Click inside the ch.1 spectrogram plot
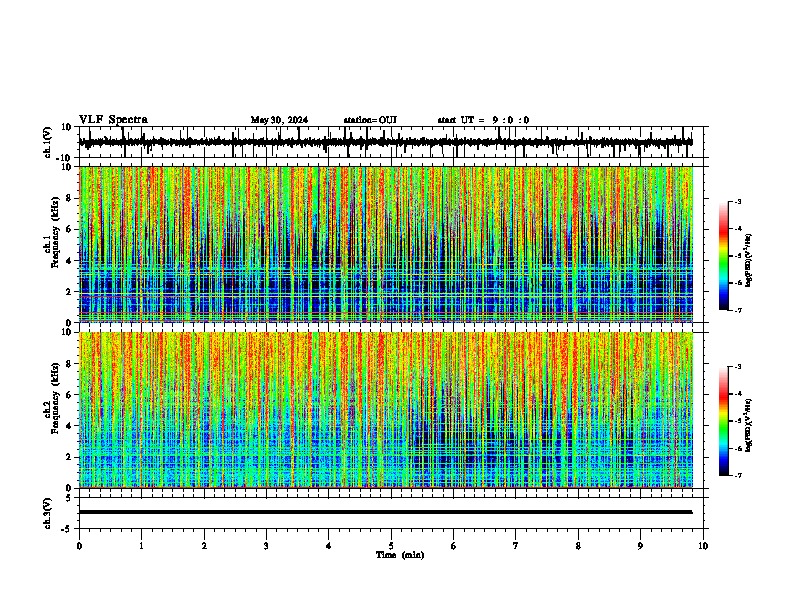 386,244
